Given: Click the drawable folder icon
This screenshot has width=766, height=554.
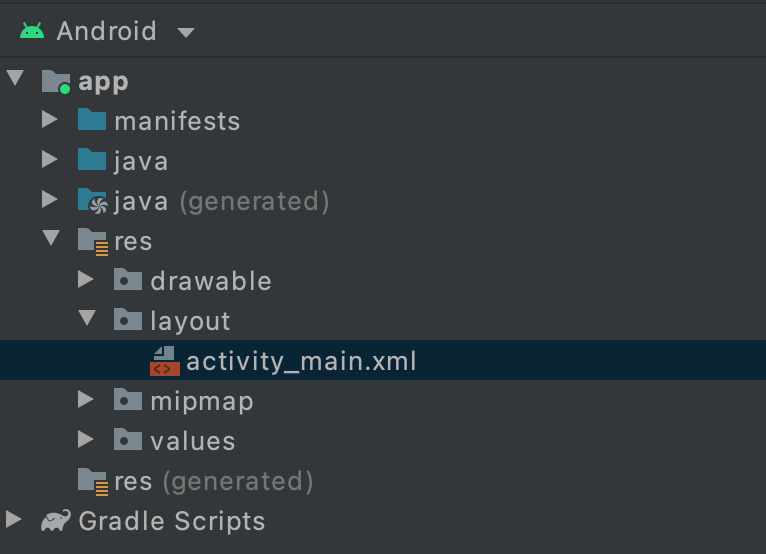Looking at the screenshot, I should [x=128, y=281].
